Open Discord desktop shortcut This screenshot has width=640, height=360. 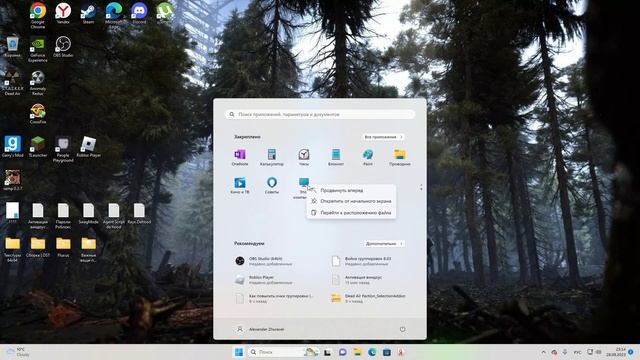pos(139,13)
